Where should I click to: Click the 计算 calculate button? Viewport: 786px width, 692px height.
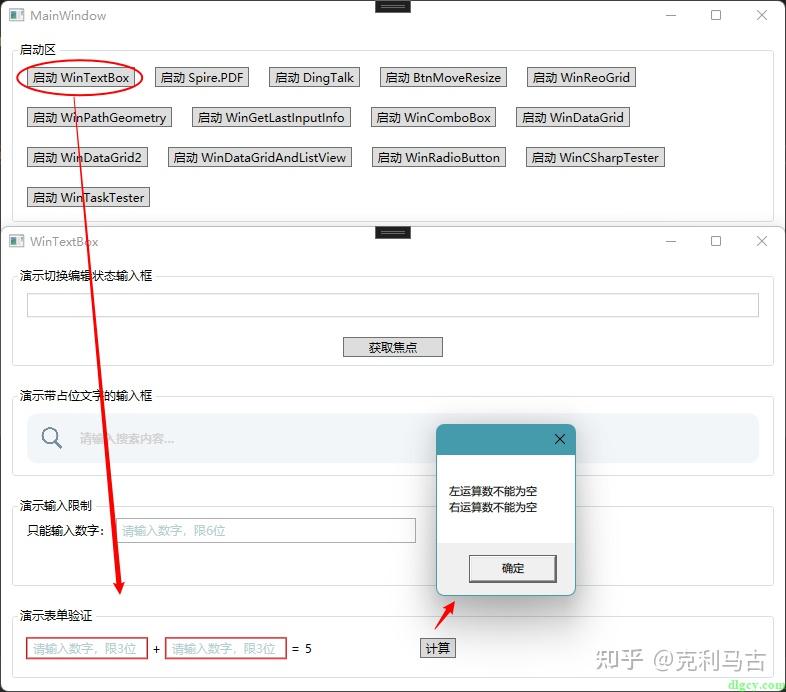[x=438, y=648]
